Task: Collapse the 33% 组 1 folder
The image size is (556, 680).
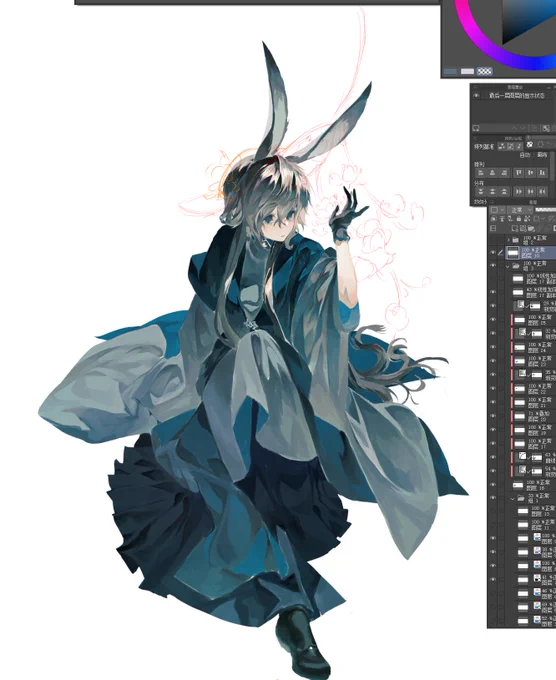Action: [x=513, y=499]
